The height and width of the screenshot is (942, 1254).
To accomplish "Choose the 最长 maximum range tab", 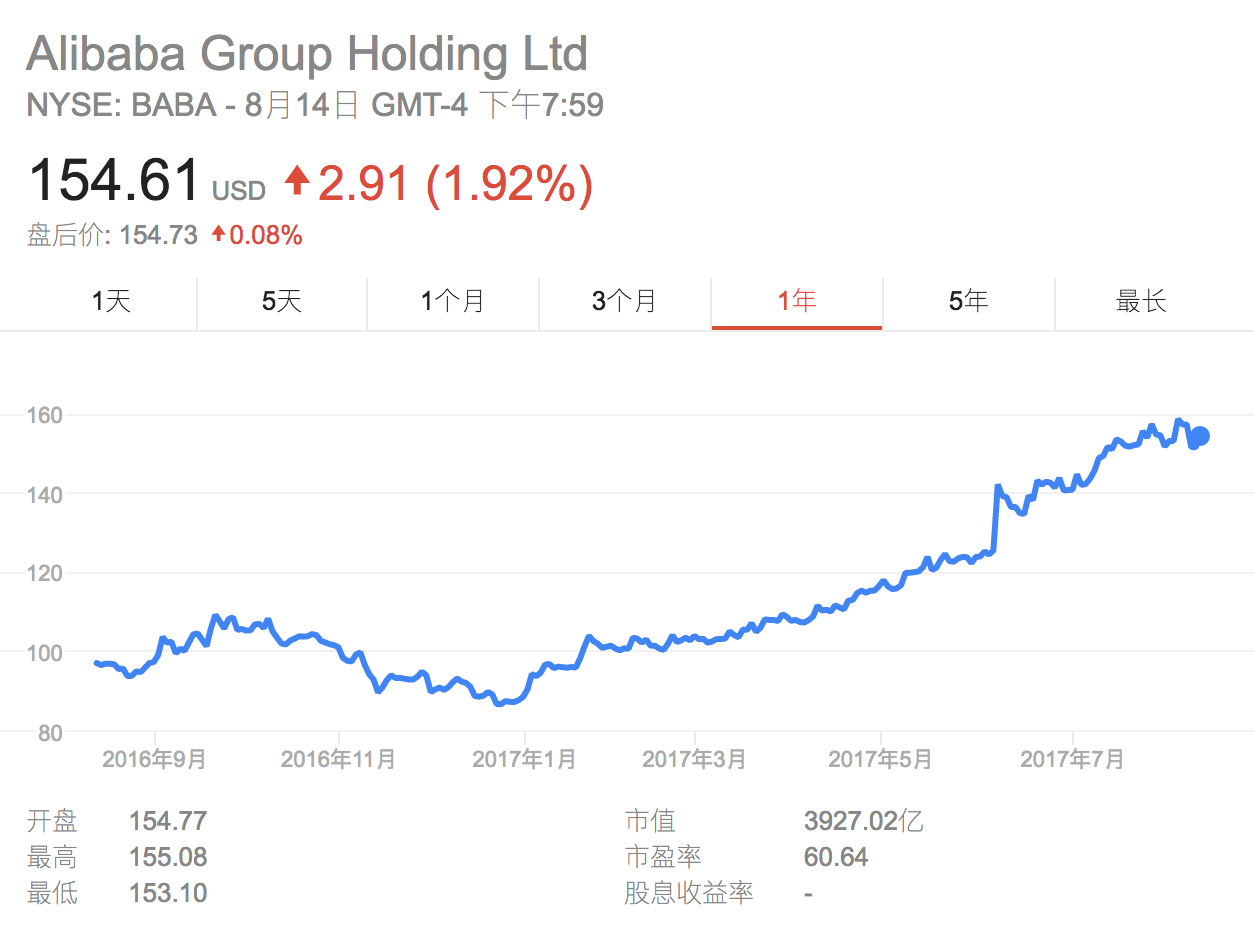I will [1141, 301].
